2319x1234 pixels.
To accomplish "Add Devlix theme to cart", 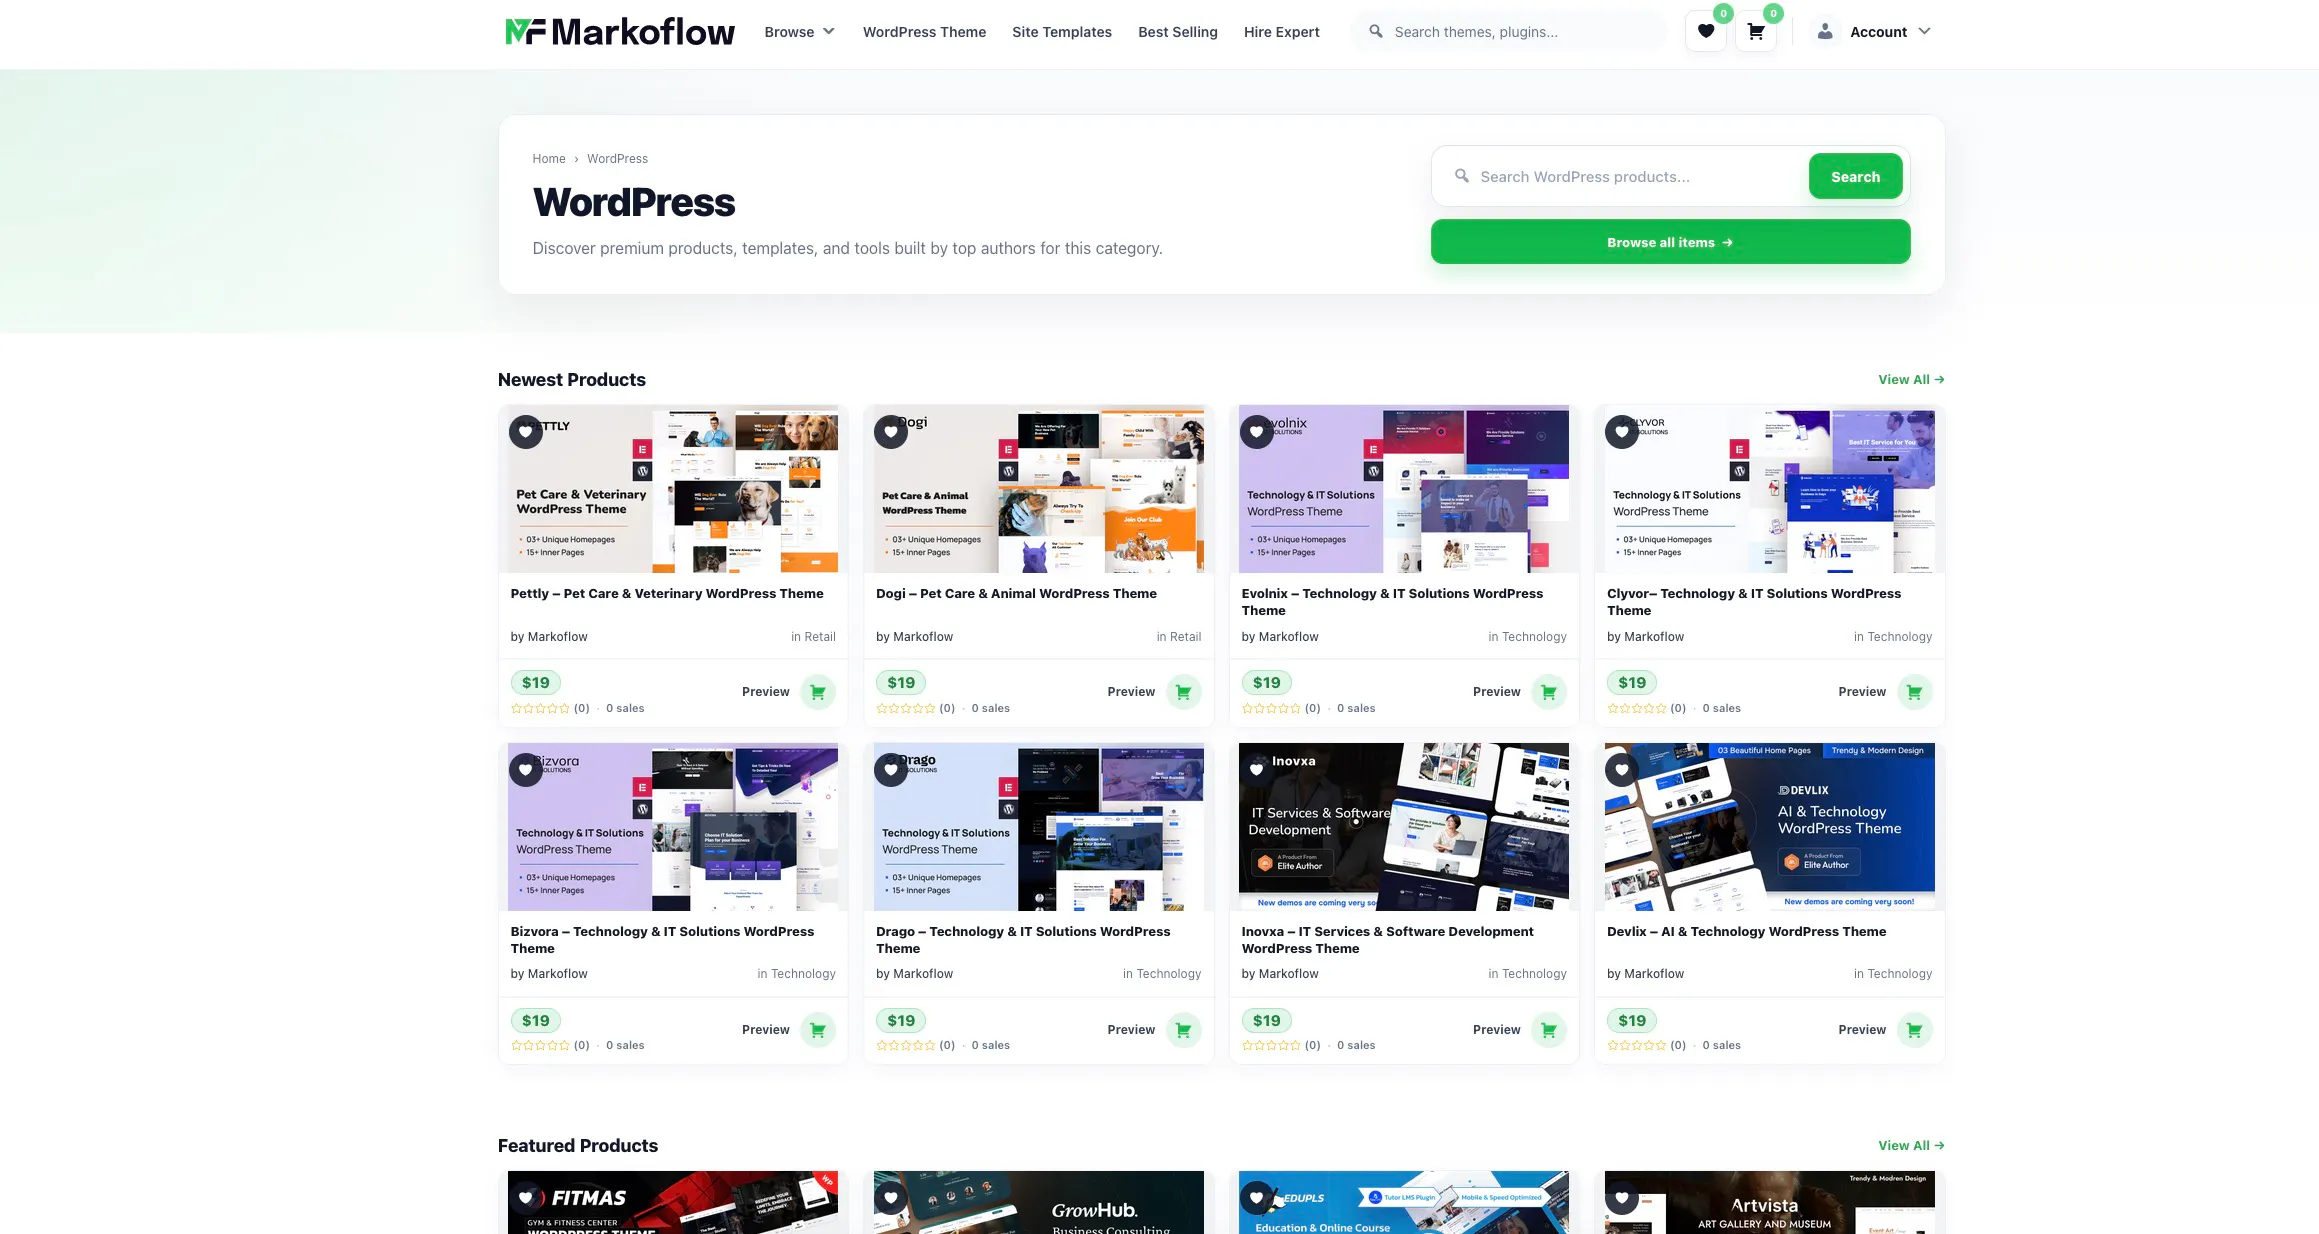I will [1914, 1030].
